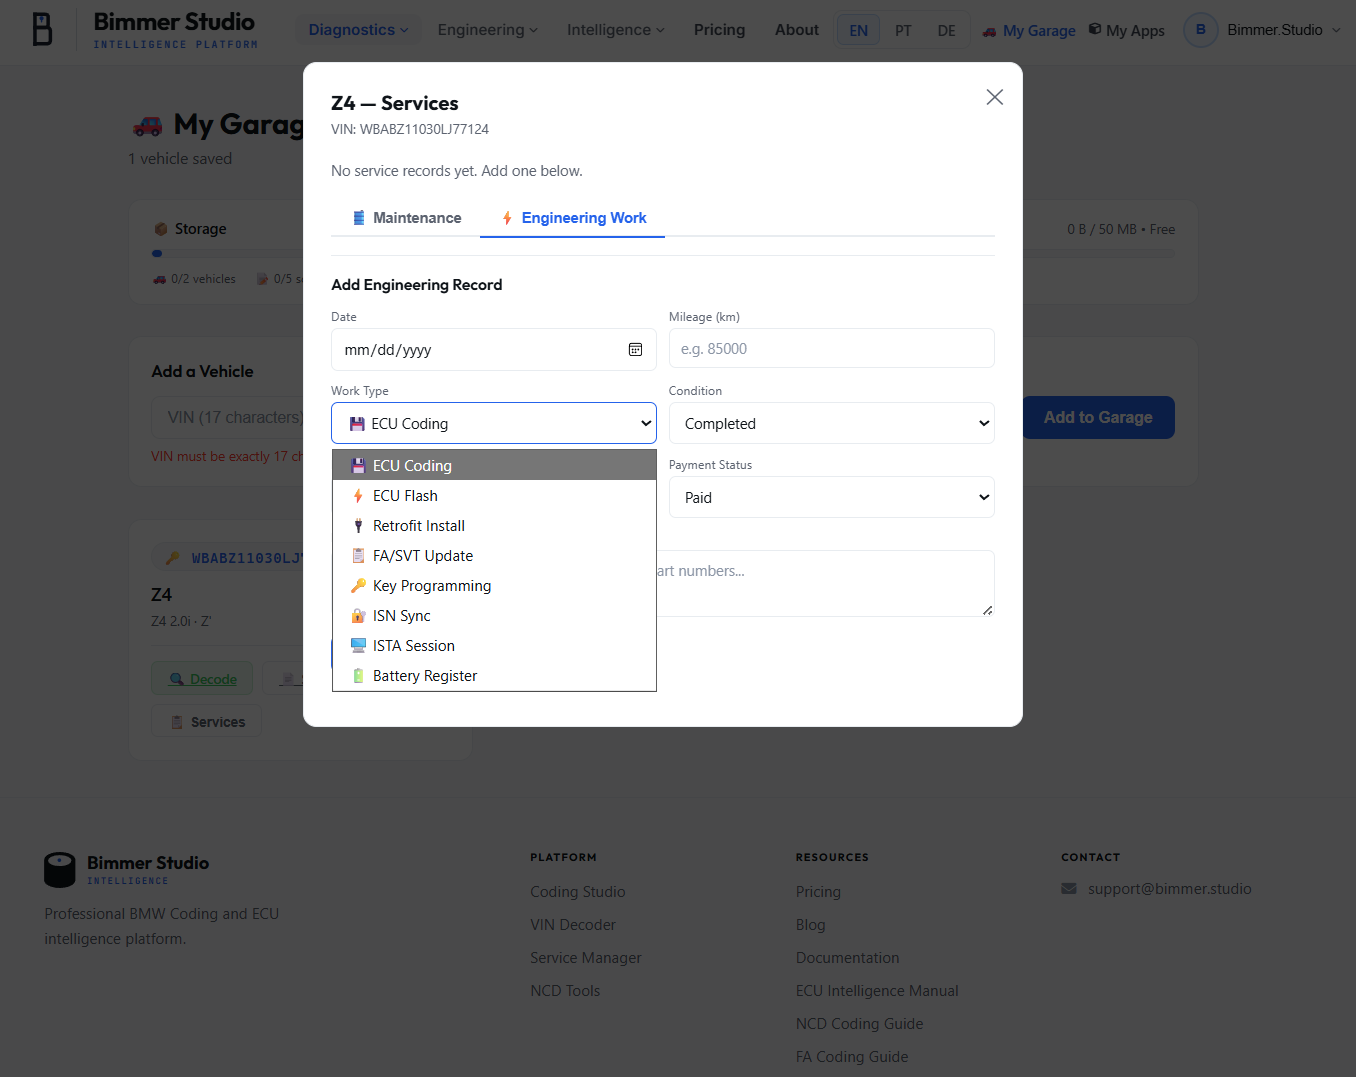Click the user avatar B circle

coord(1201,30)
